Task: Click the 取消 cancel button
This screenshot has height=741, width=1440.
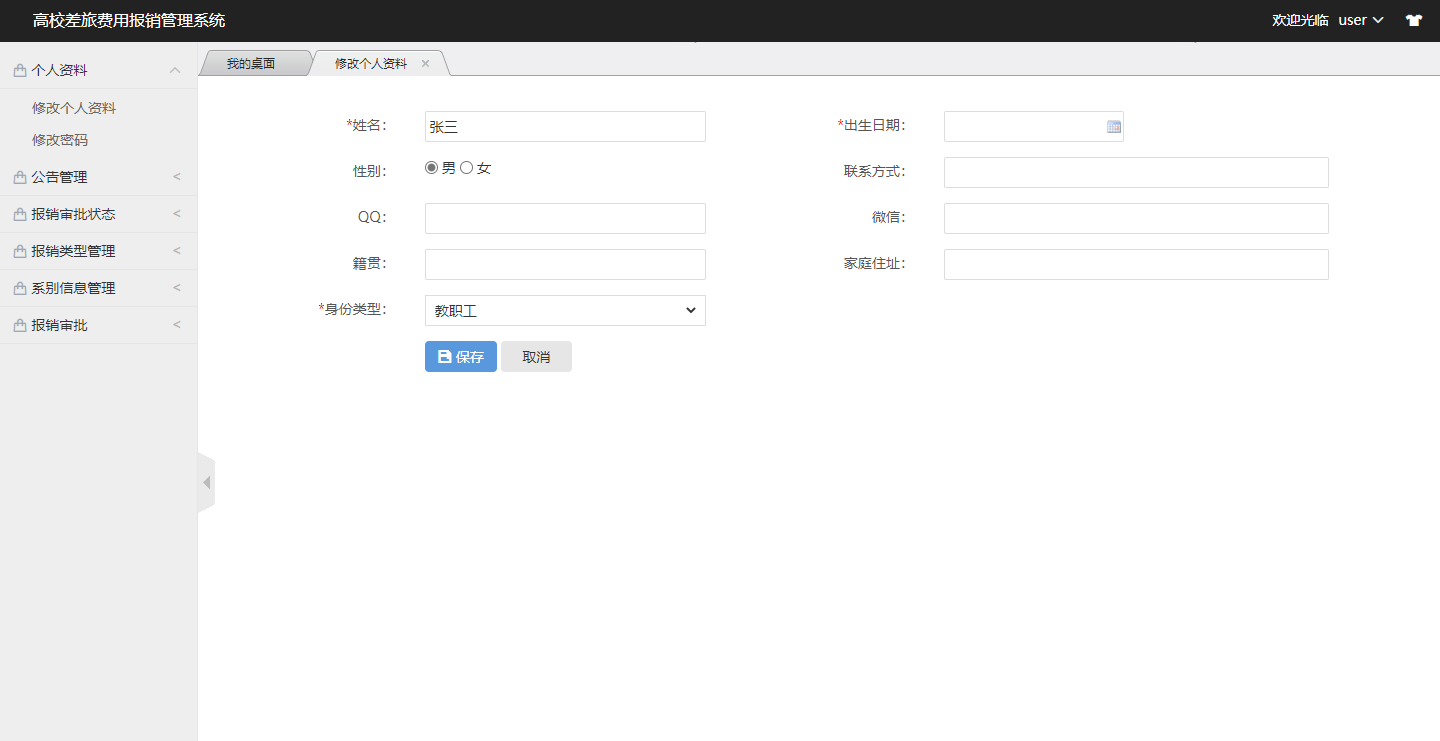Action: point(536,356)
